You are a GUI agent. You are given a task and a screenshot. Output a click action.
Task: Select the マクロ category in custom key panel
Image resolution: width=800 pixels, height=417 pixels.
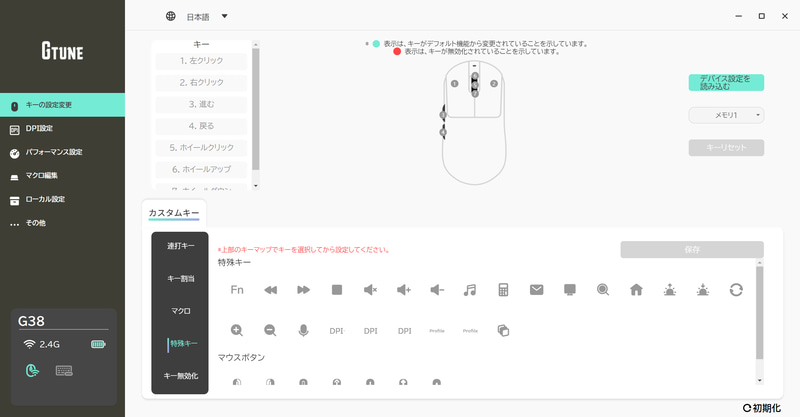(180, 311)
